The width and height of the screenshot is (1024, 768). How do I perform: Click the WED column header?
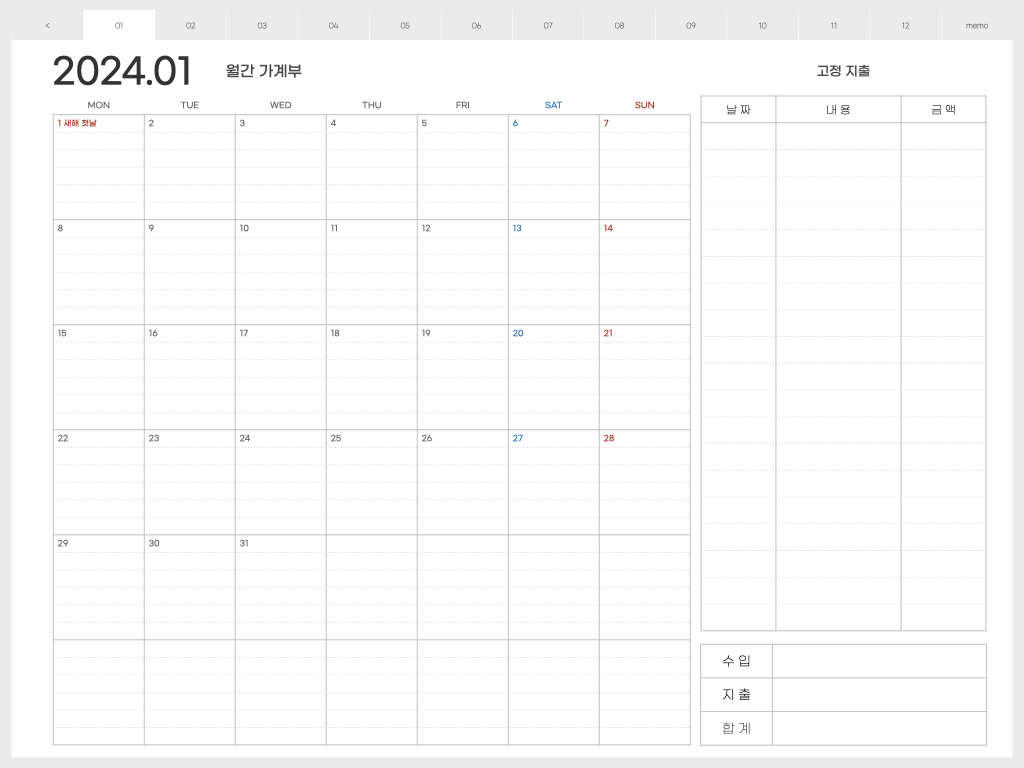(x=281, y=104)
